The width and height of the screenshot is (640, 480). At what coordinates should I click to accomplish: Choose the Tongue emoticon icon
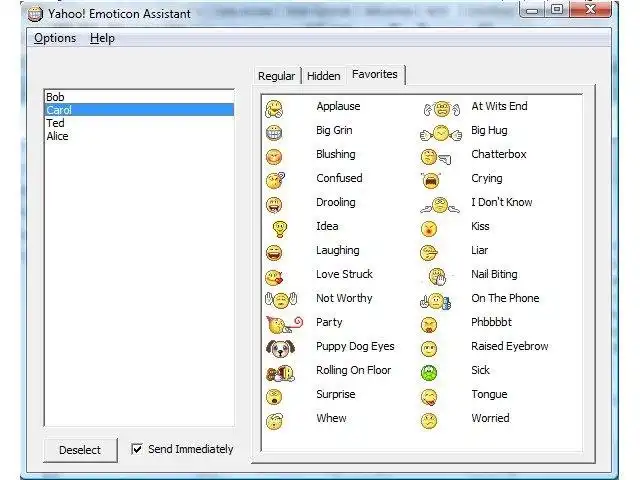[x=429, y=397]
